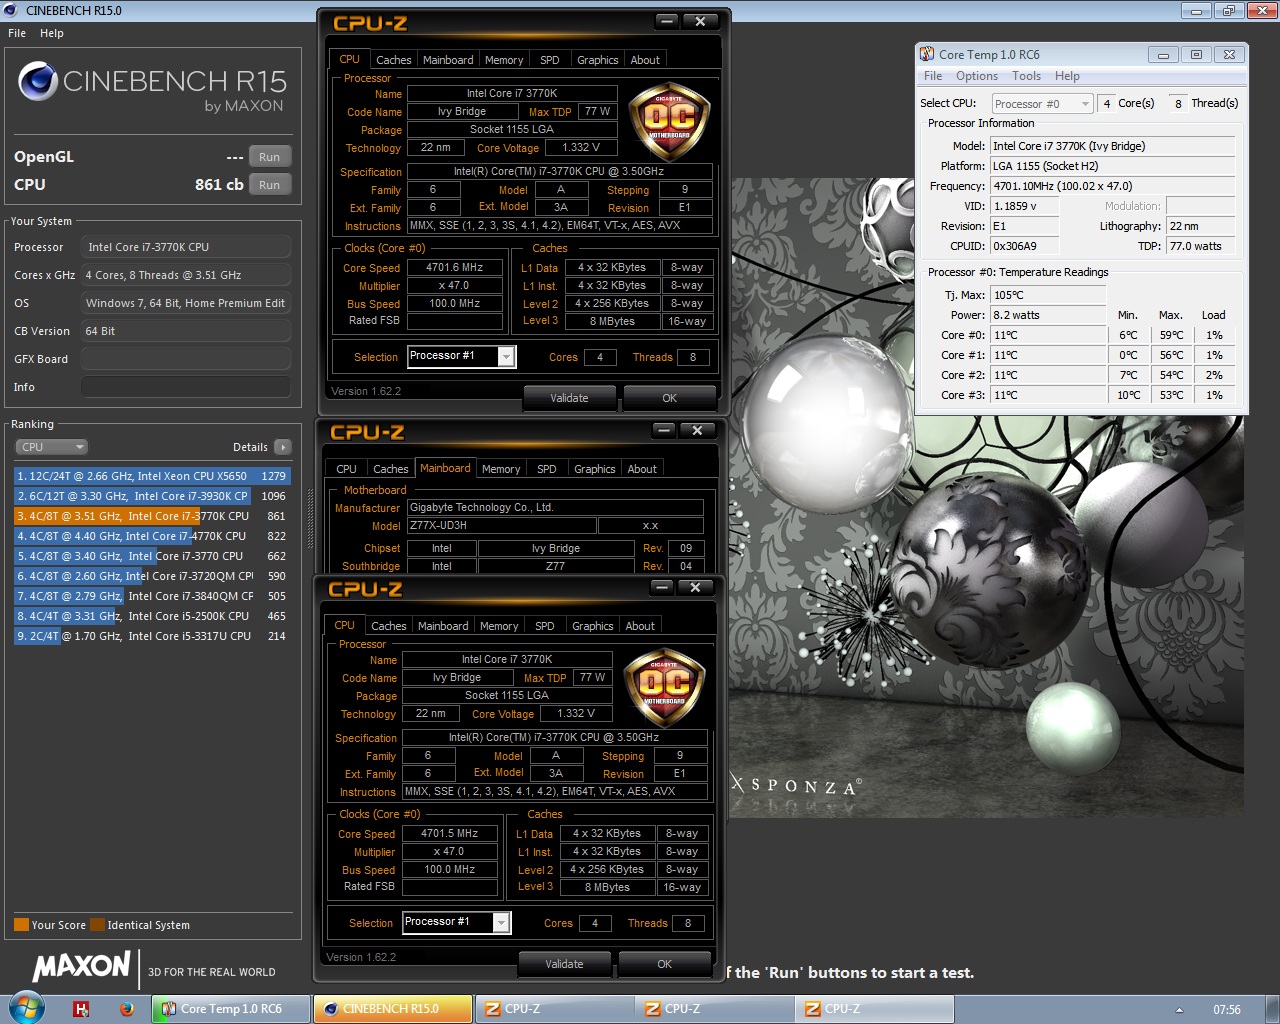Image resolution: width=1280 pixels, height=1024 pixels.
Task: Select highlighted ranking row i7-3770K 861
Action: tap(151, 516)
